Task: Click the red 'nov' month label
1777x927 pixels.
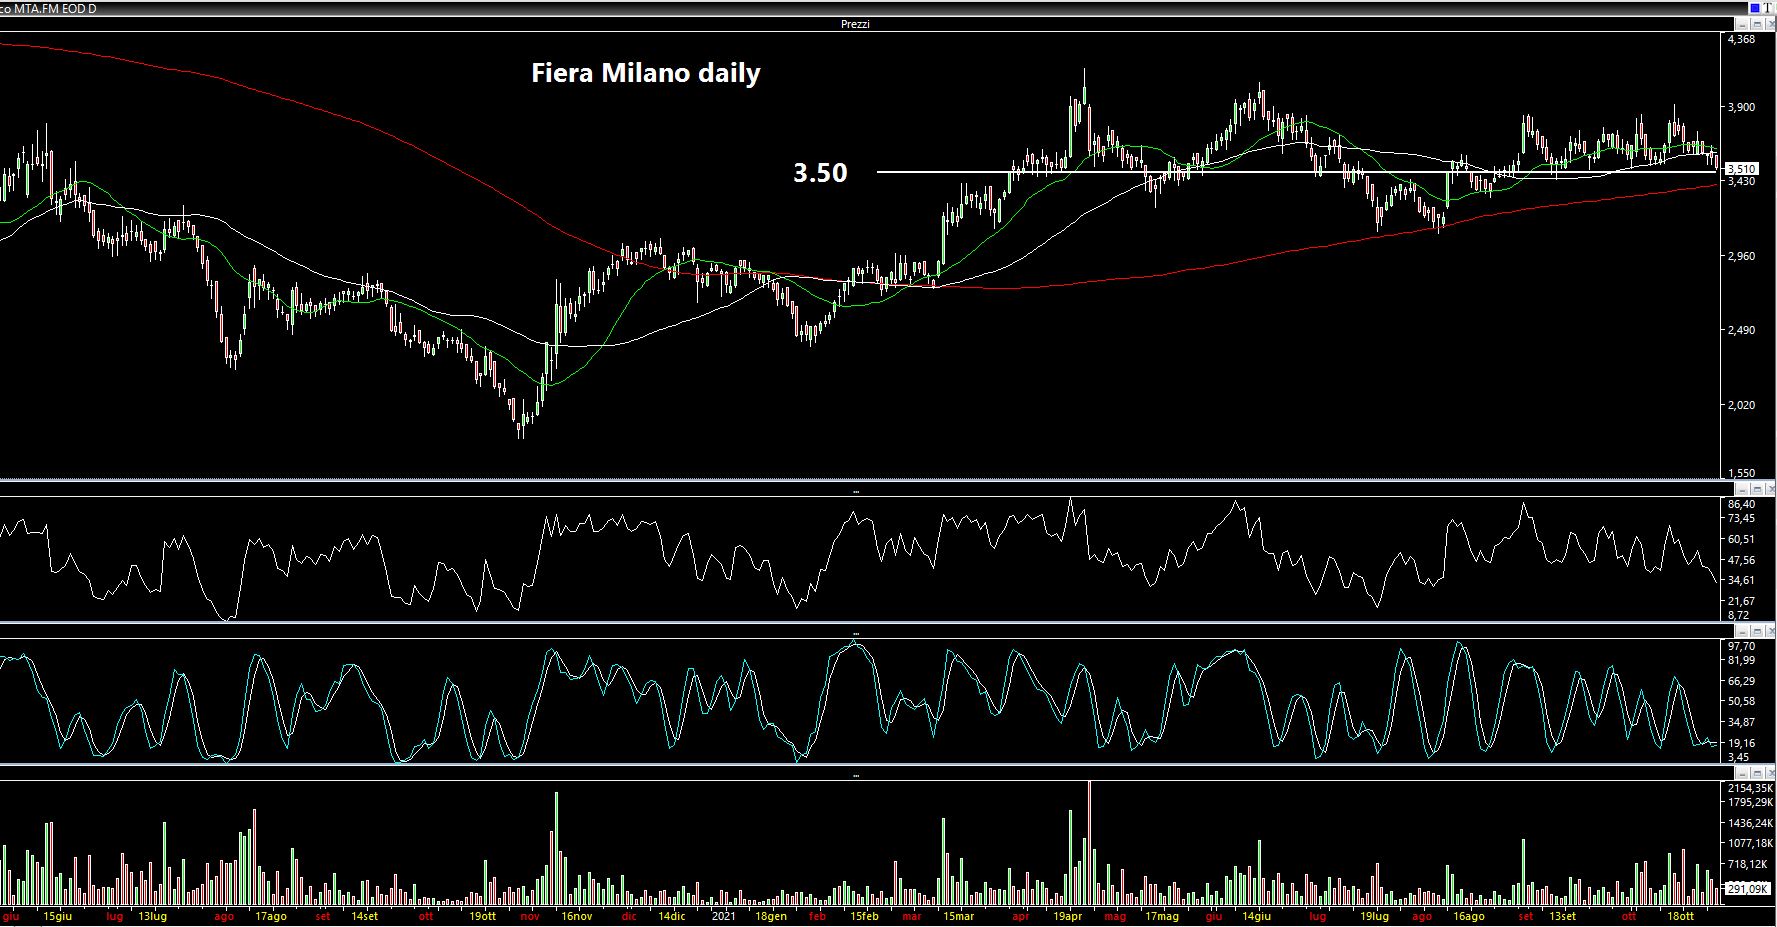Action: pyautogui.click(x=530, y=916)
